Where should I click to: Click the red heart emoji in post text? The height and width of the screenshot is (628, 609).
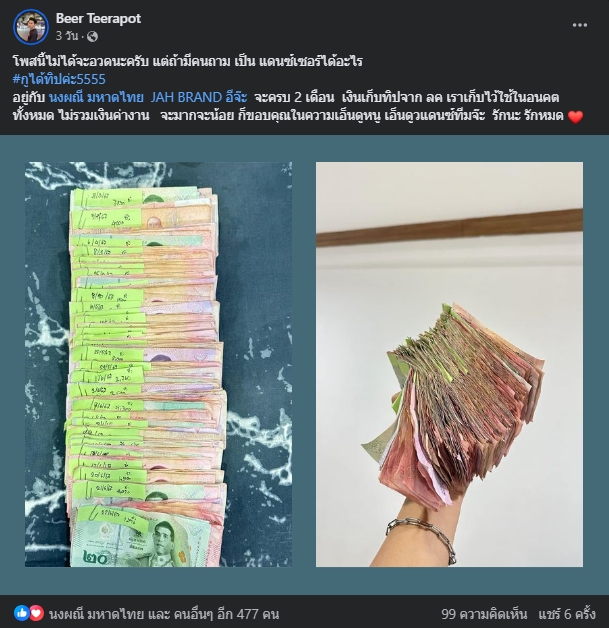click(x=575, y=117)
